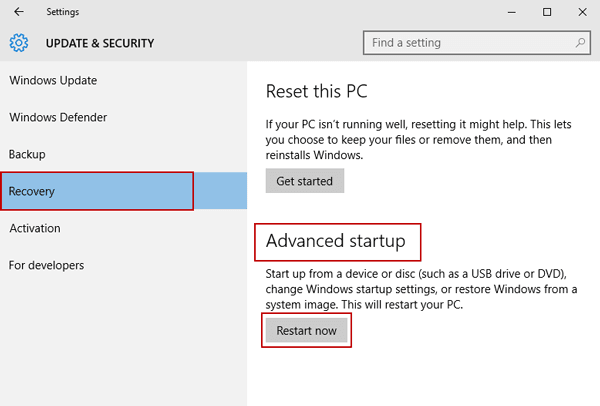
Task: Open the Activation page
Action: pos(35,228)
